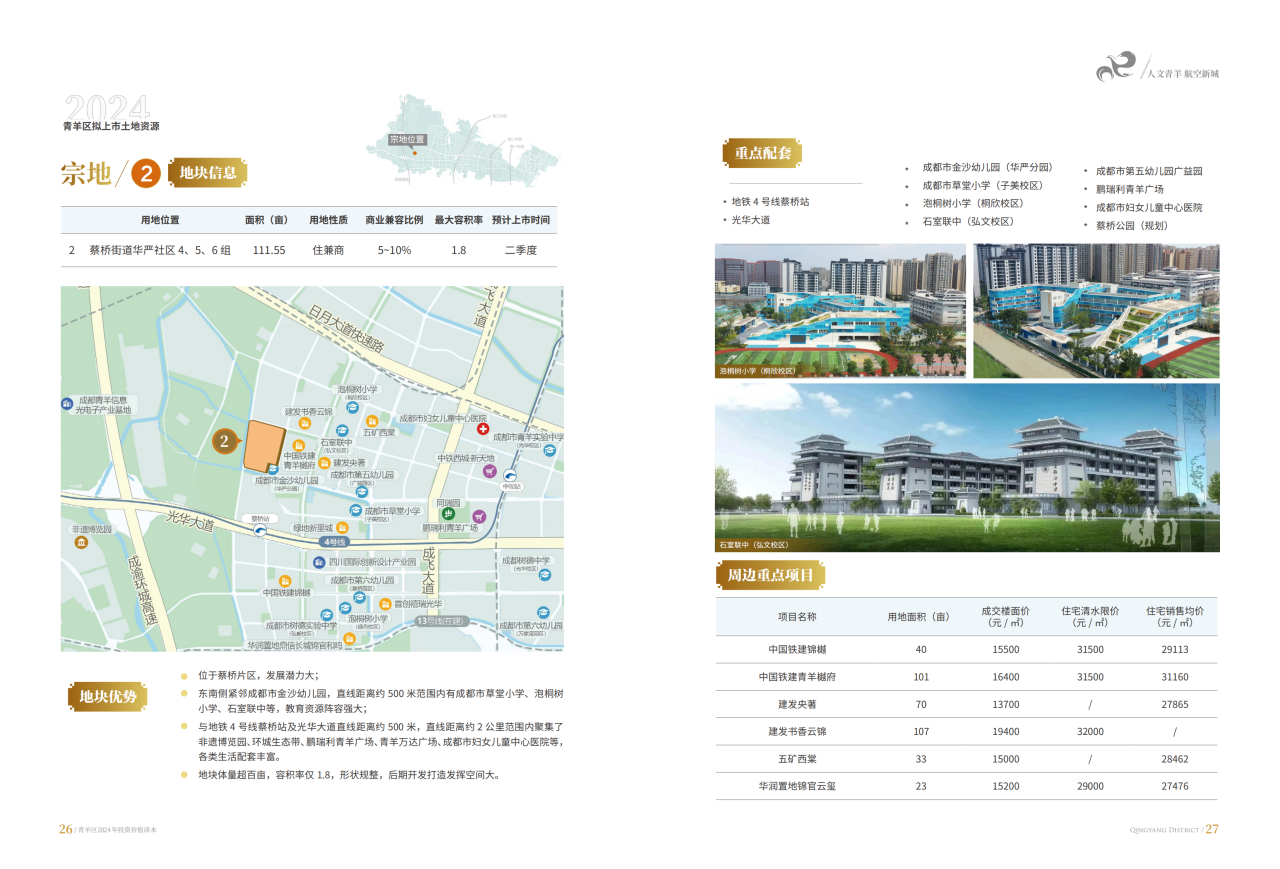Image resolution: width=1280 pixels, height=869 pixels.
Task: Click the 鹏瑞利青羊广场 shopping cart icon
Action: coord(480,516)
